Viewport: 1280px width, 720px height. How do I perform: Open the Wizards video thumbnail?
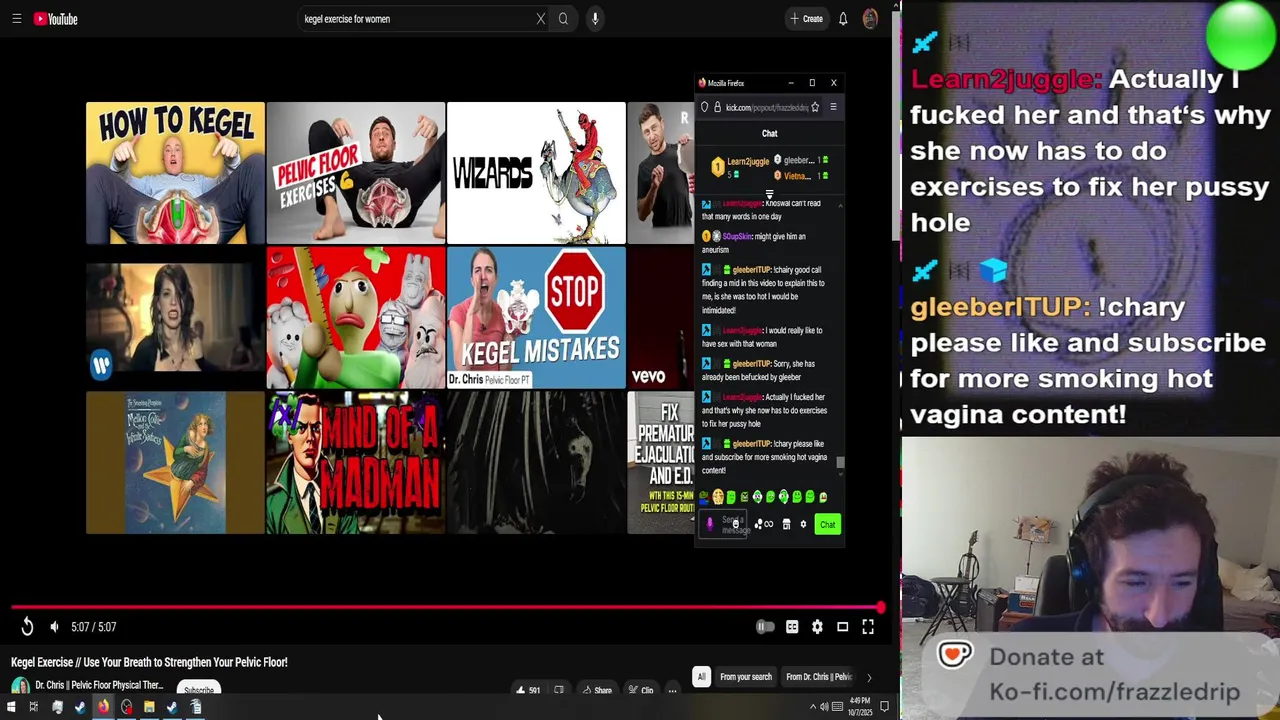point(536,173)
